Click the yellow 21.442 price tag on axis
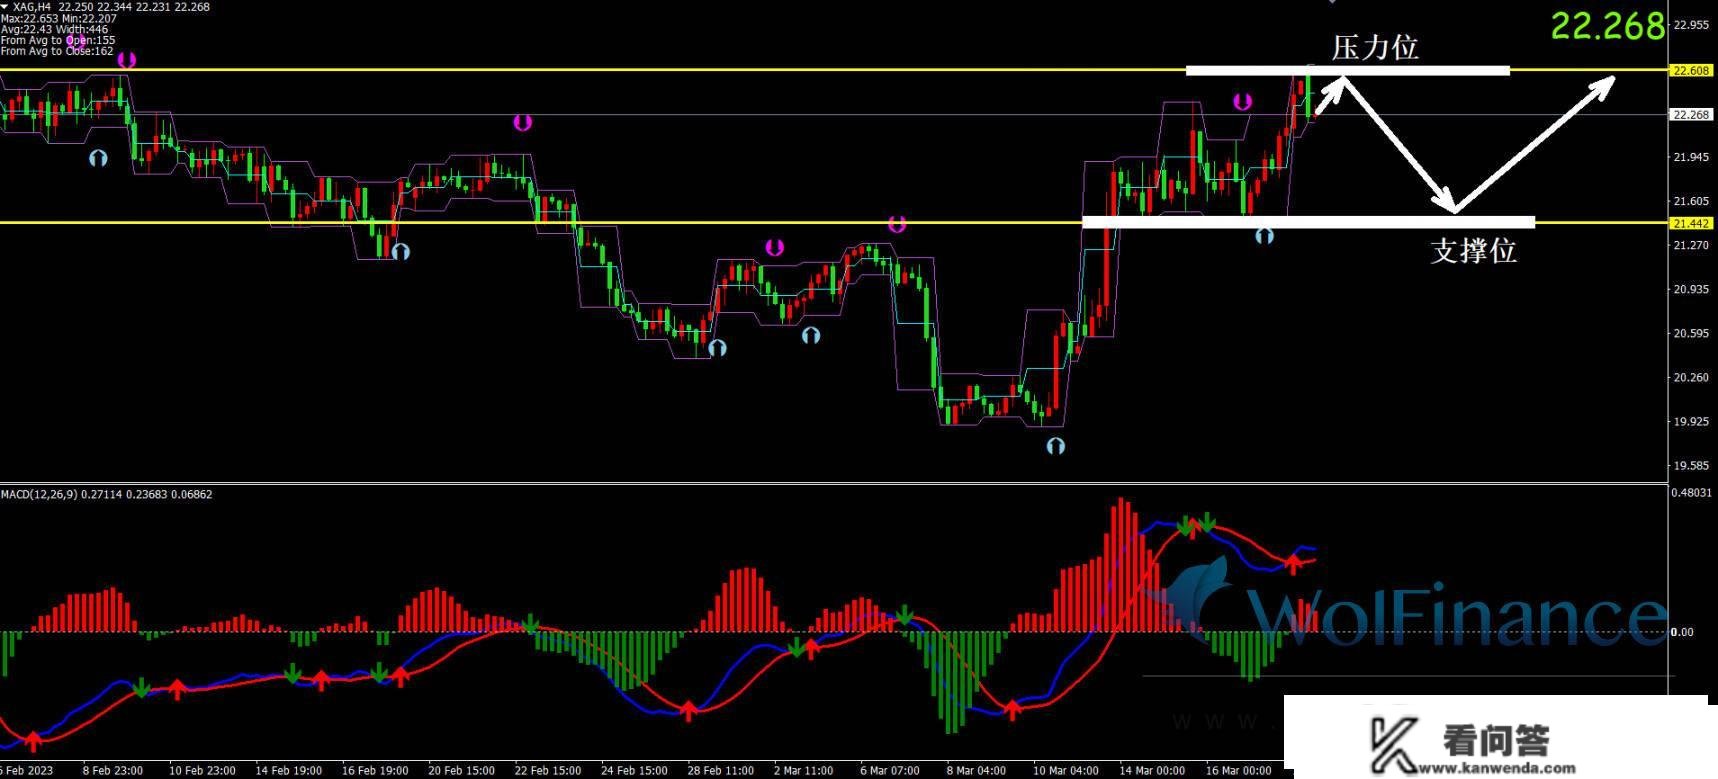1718x779 pixels. pos(1691,223)
